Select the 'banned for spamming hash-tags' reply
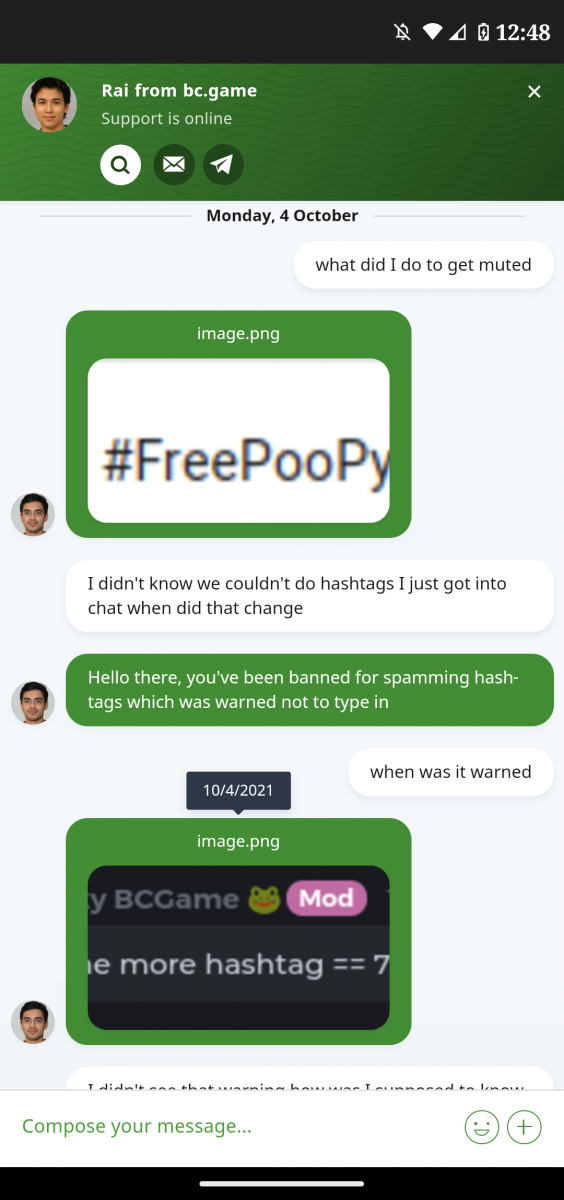The image size is (564, 1200). (x=309, y=690)
